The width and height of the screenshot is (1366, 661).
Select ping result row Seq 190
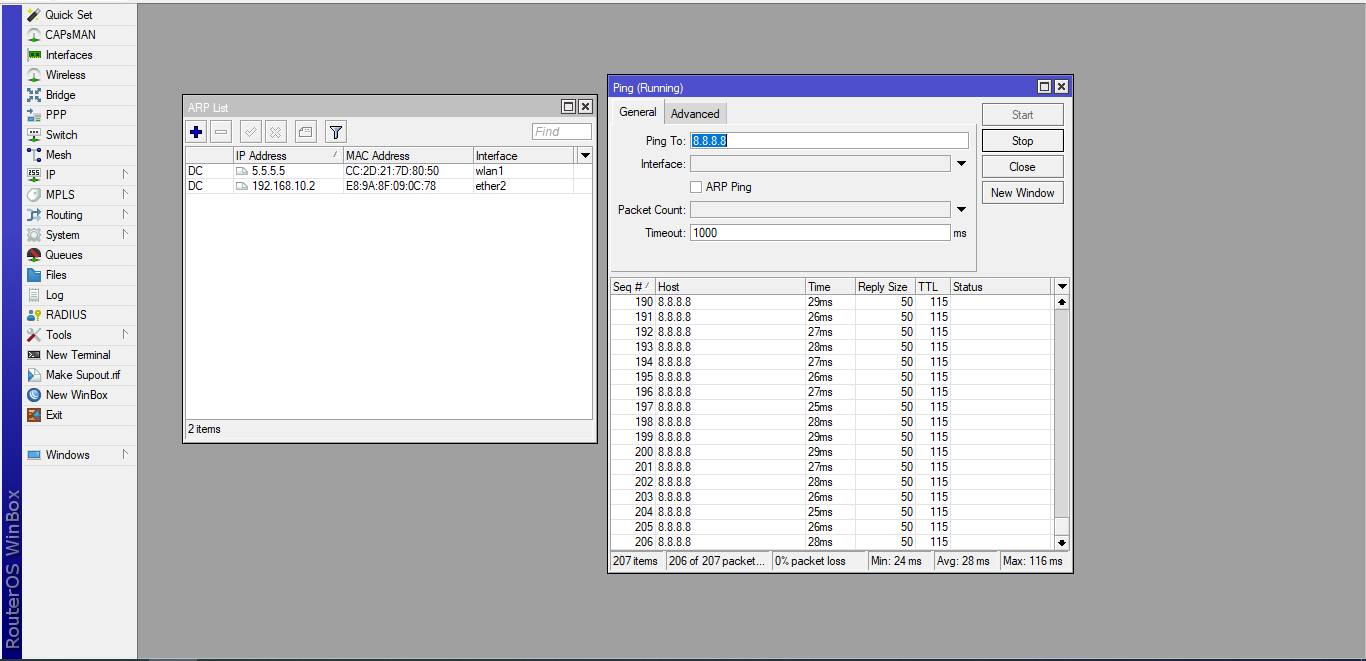click(x=832, y=302)
